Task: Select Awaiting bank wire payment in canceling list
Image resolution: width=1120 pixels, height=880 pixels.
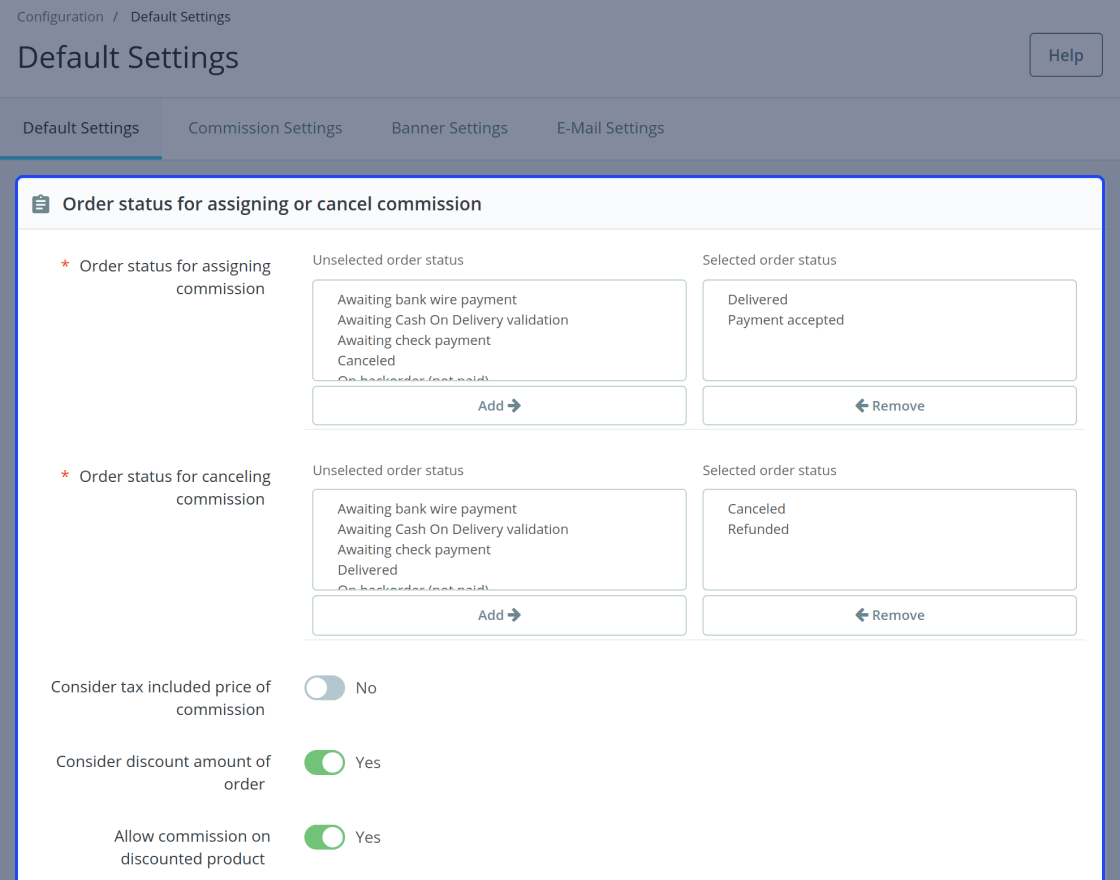Action: [x=427, y=509]
